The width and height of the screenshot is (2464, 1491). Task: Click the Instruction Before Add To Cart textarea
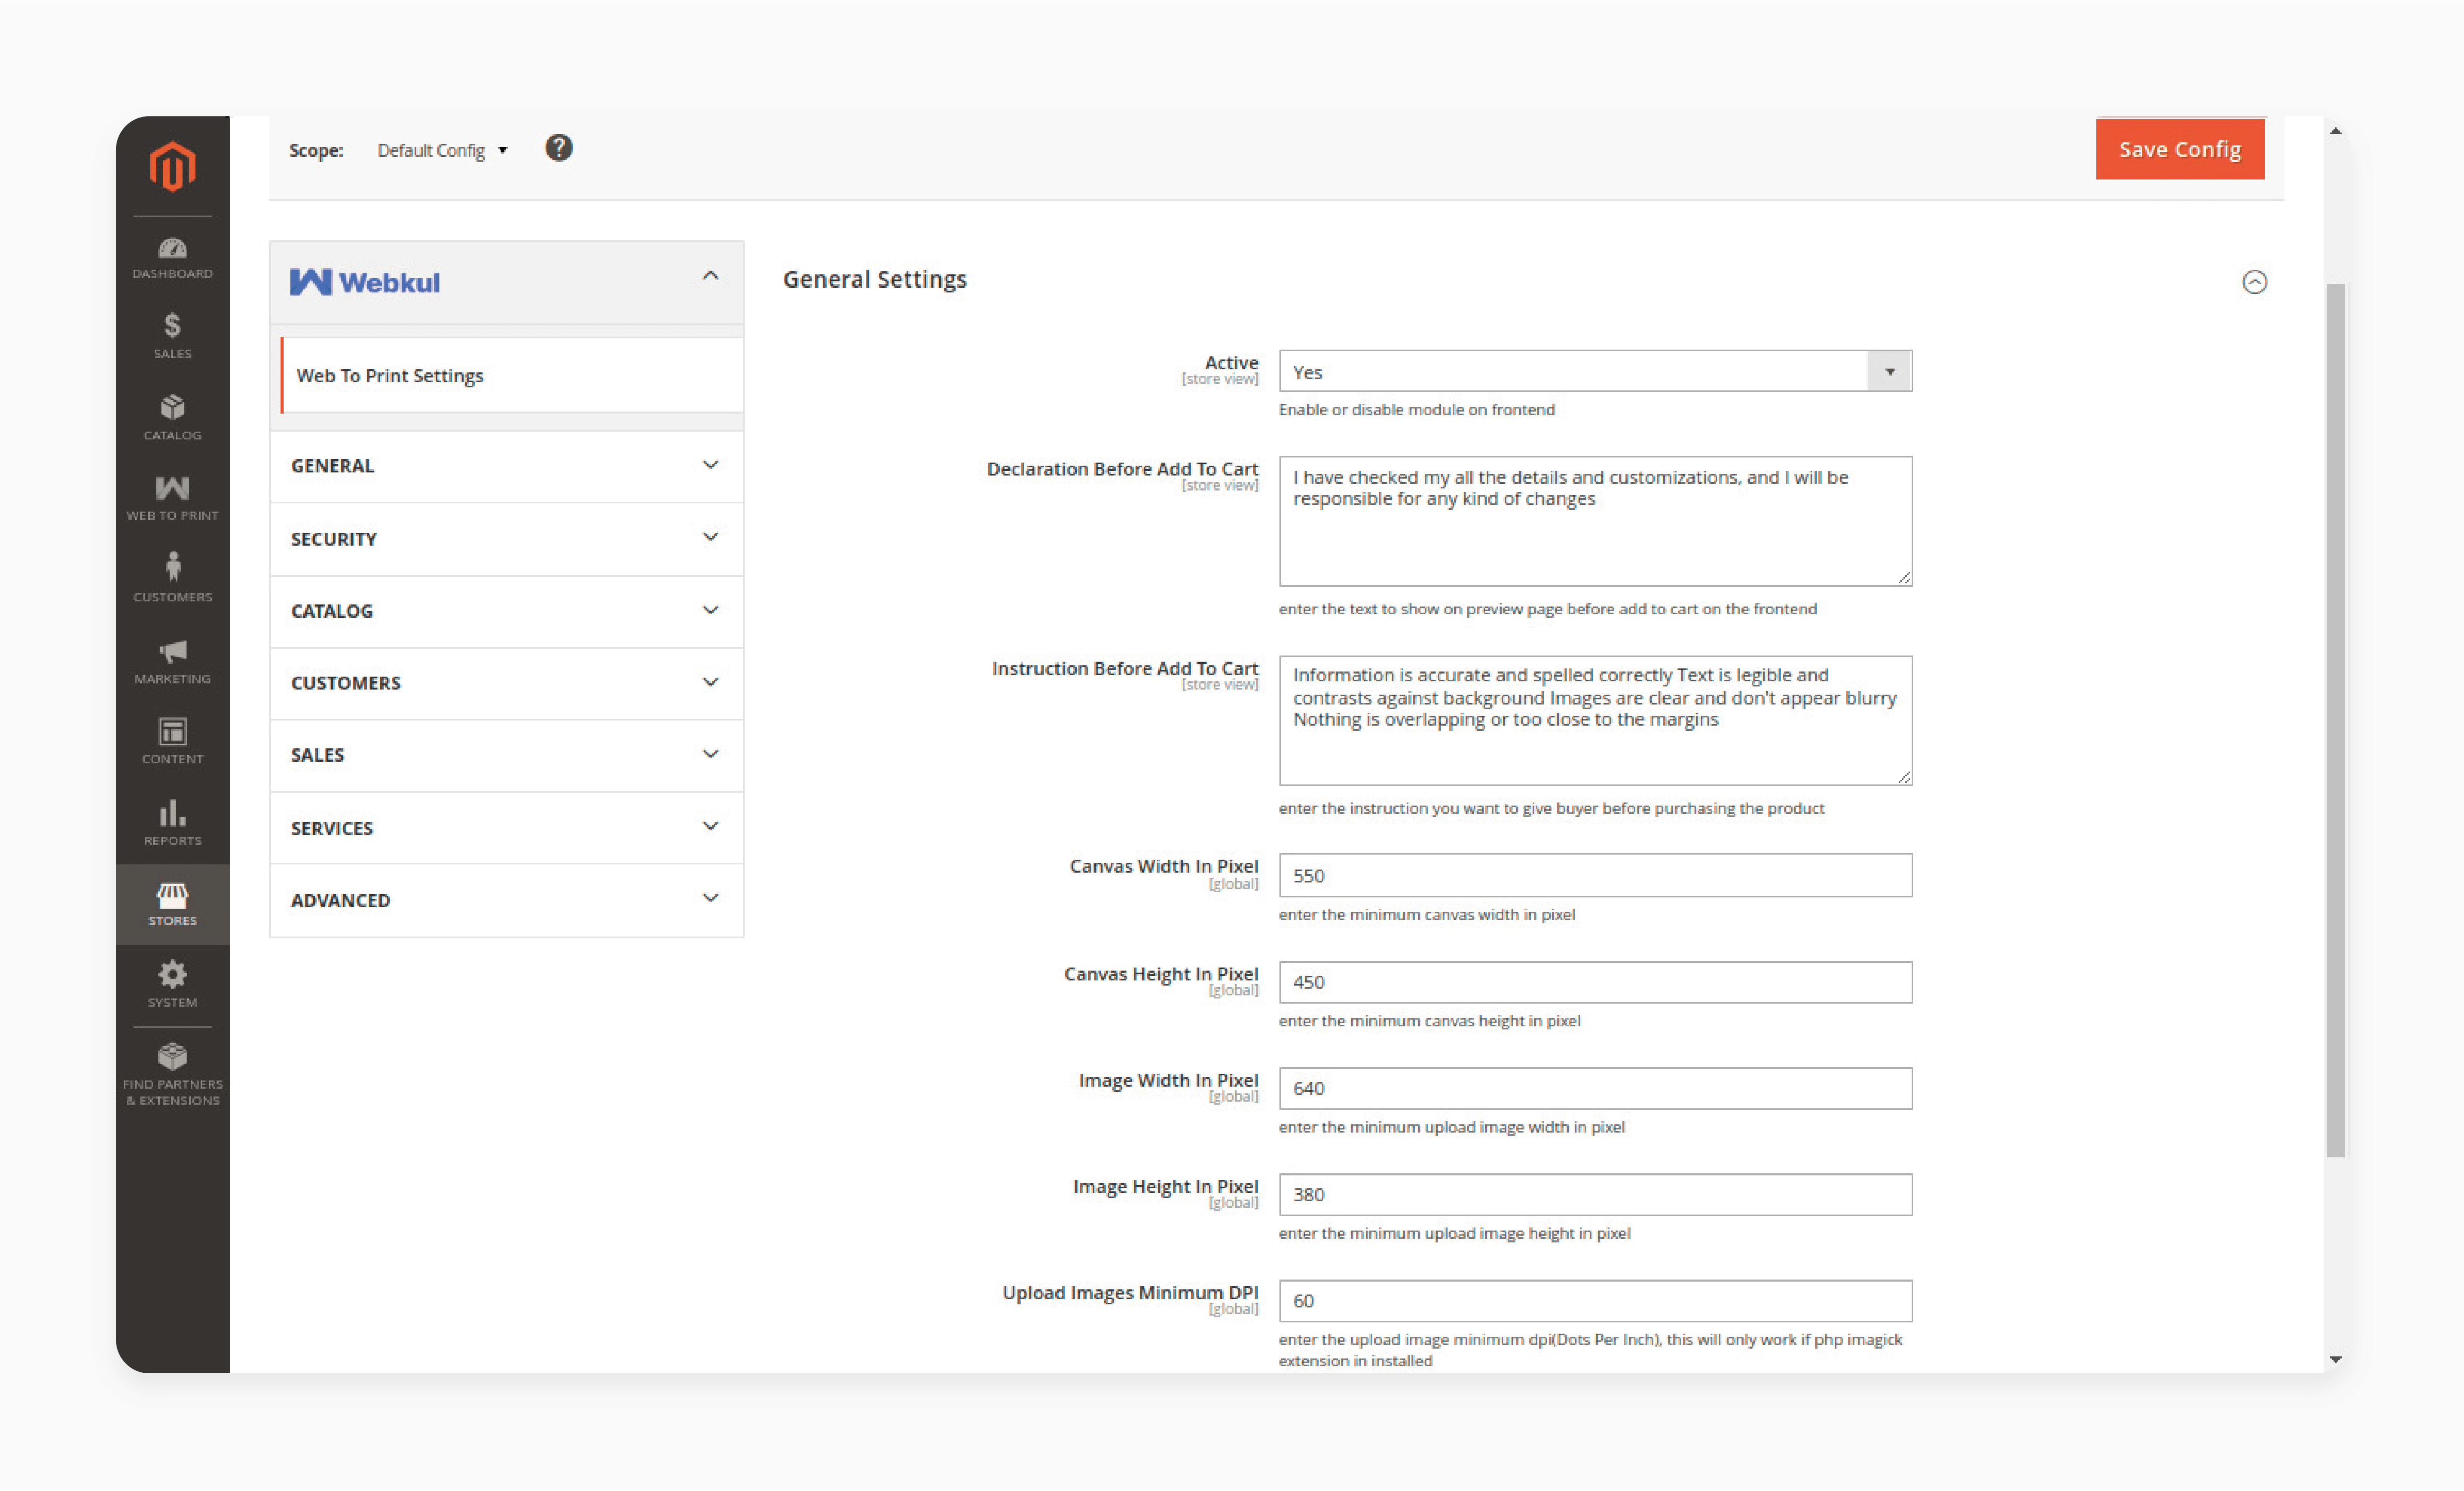click(x=1595, y=720)
